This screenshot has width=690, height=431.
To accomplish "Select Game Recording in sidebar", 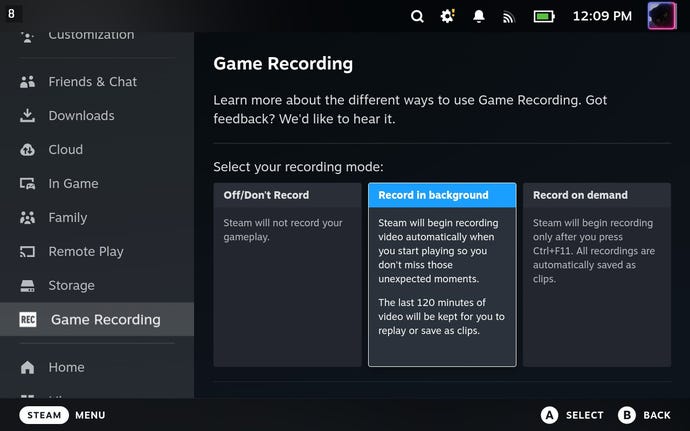I will pyautogui.click(x=105, y=320).
